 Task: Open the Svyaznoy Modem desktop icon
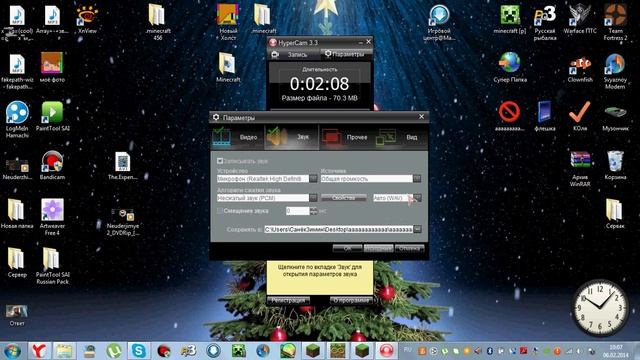(x=615, y=71)
